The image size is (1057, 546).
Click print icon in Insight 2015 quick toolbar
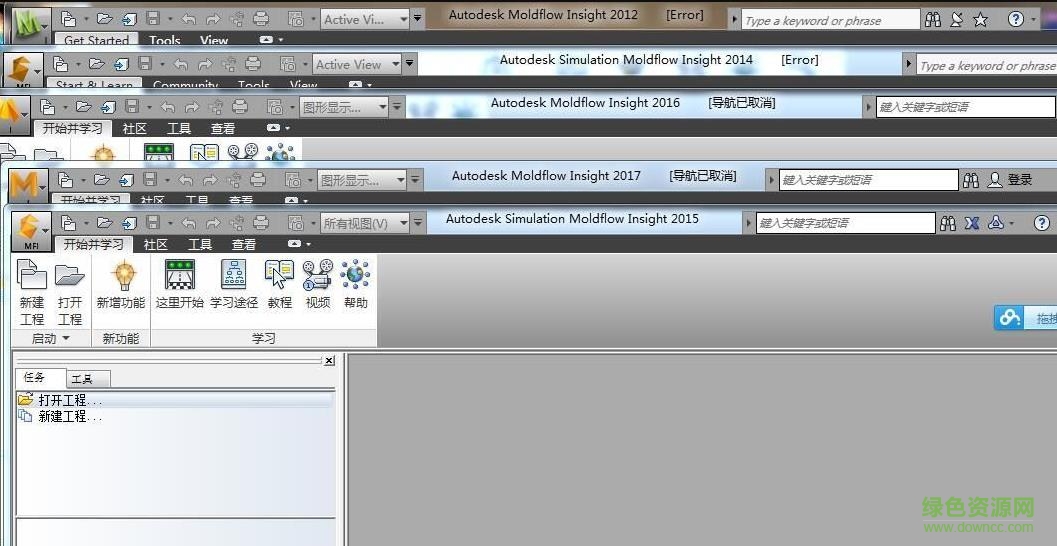tap(261, 222)
